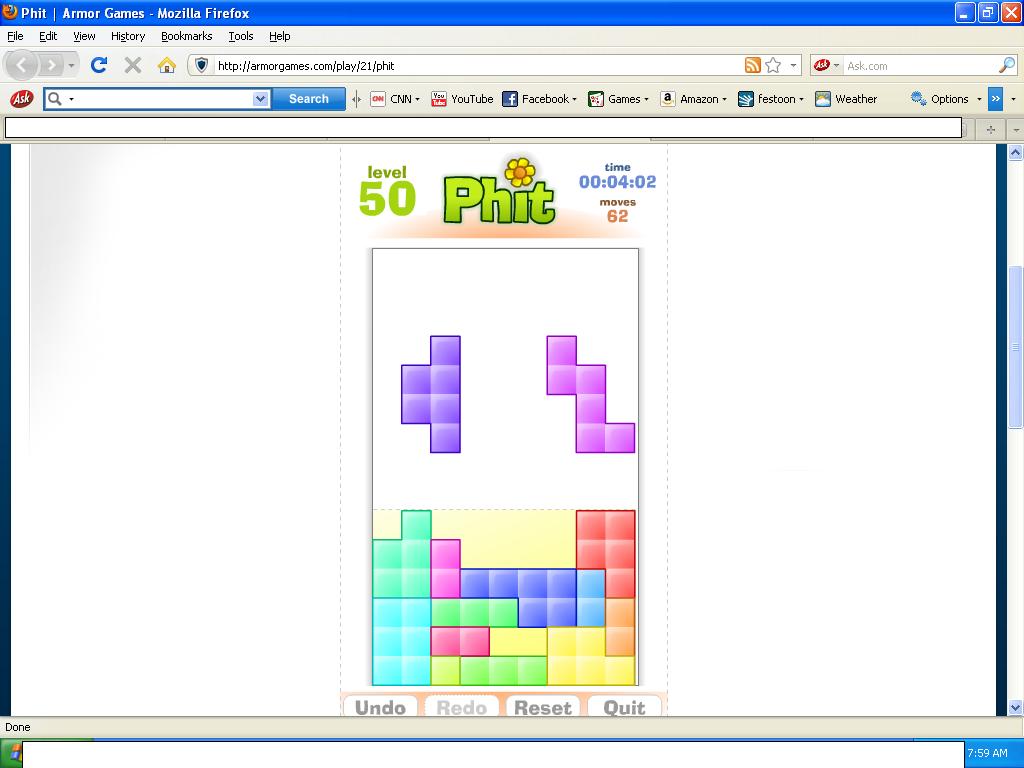Click the search magnifier in Ask.com box

coord(1006,65)
